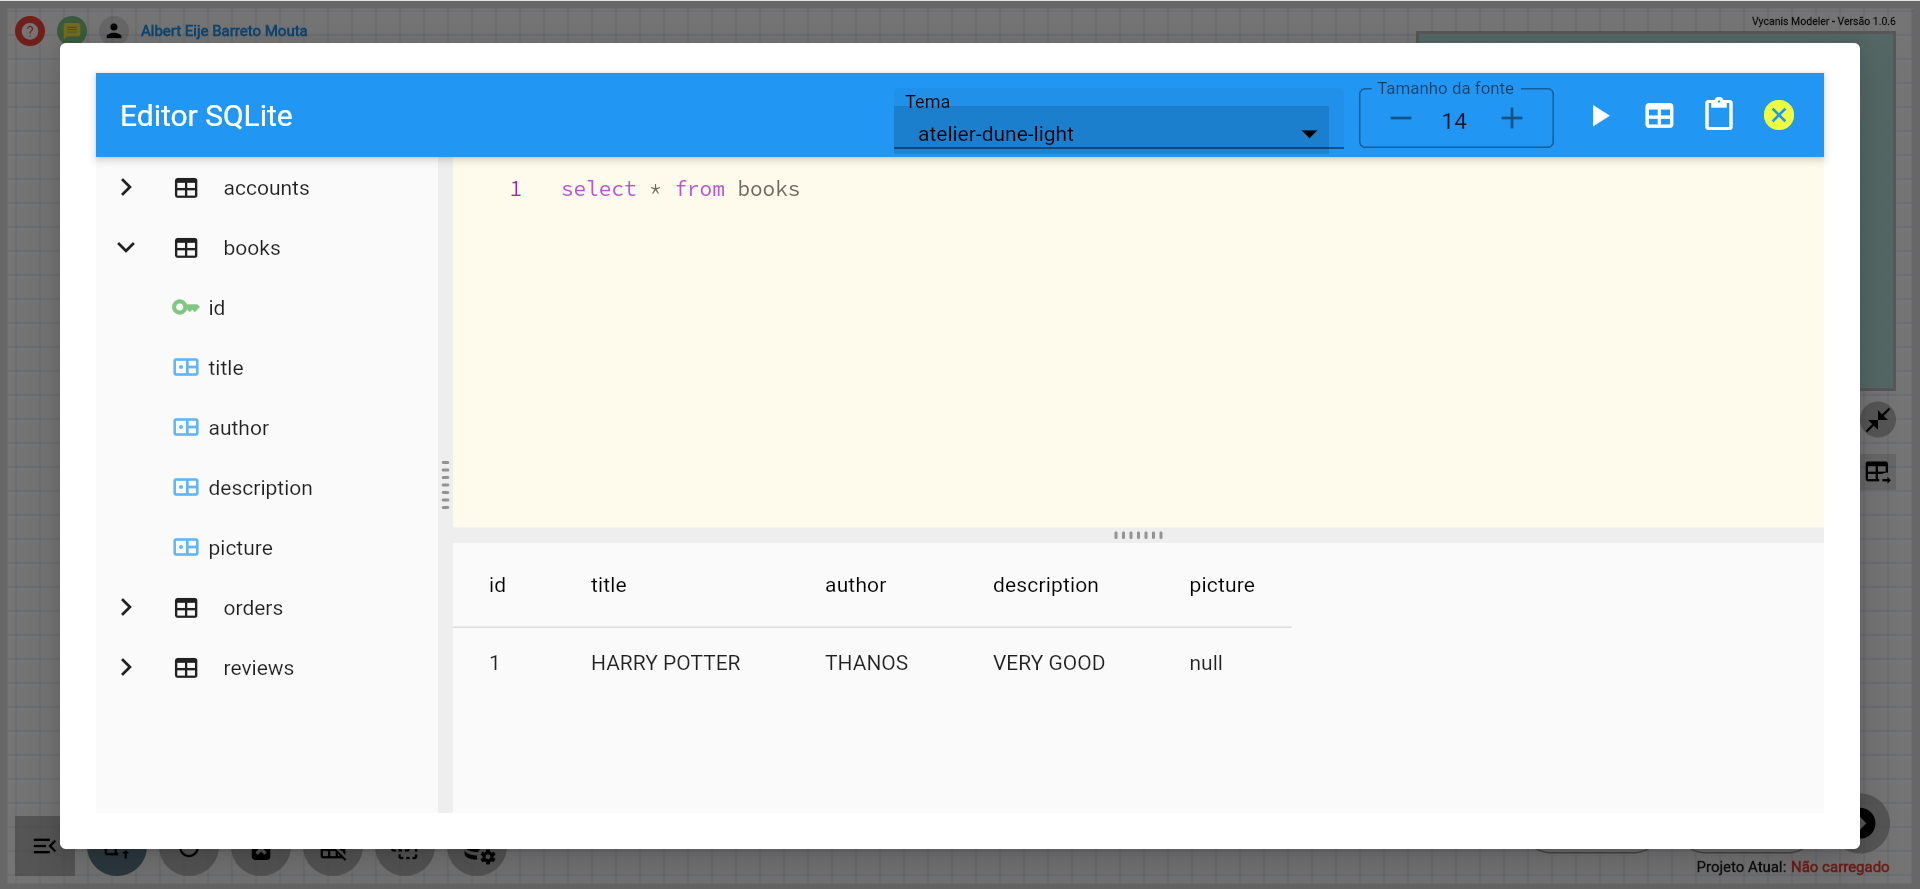Click the green key icon beside id
Screen dimensions: 1920x889
[185, 308]
